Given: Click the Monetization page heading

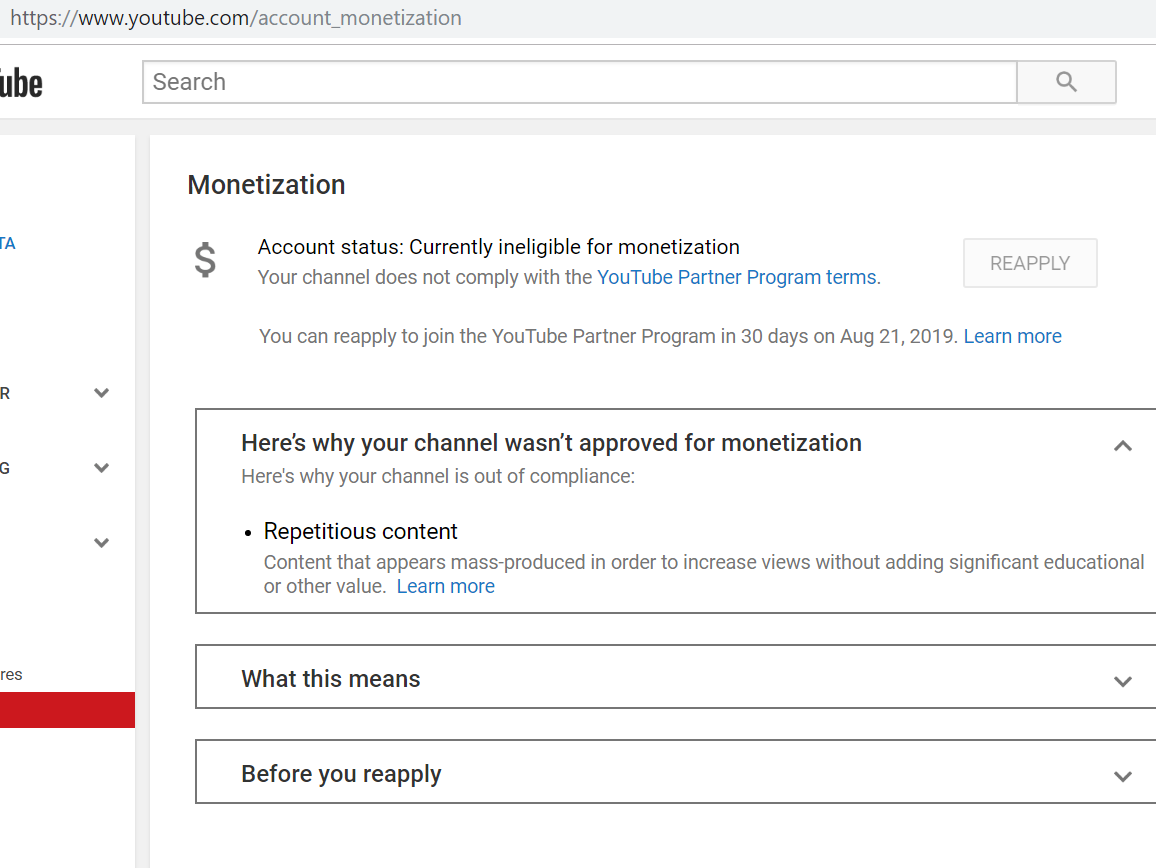Looking at the screenshot, I should (266, 184).
